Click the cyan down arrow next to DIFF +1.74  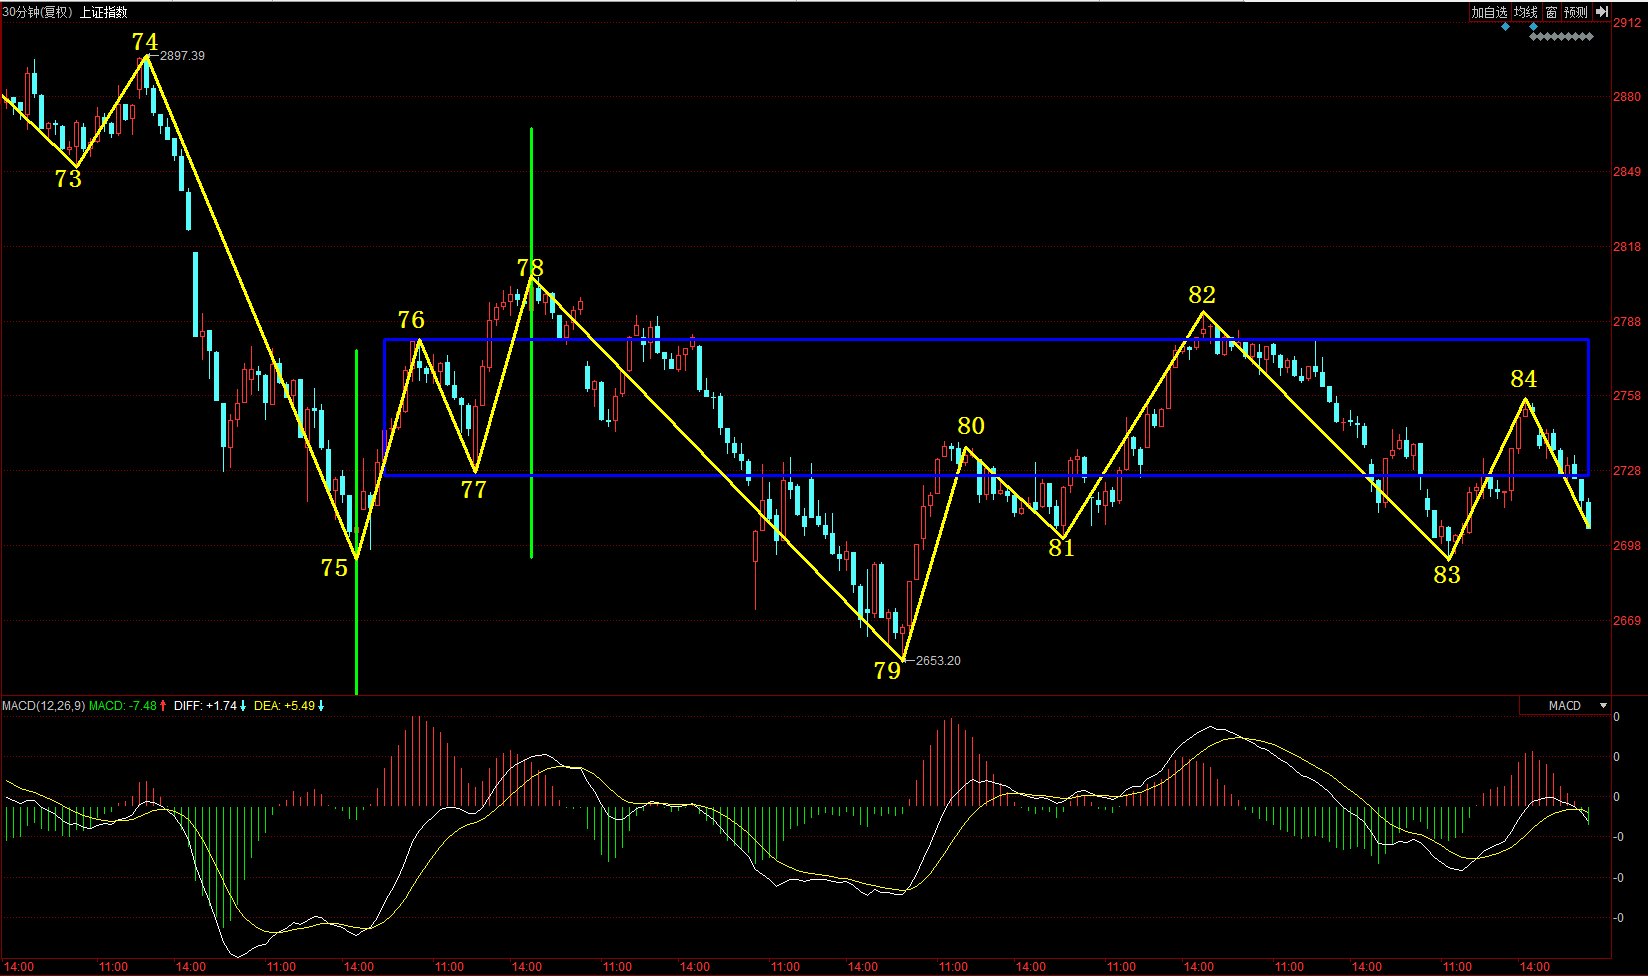pyautogui.click(x=243, y=706)
